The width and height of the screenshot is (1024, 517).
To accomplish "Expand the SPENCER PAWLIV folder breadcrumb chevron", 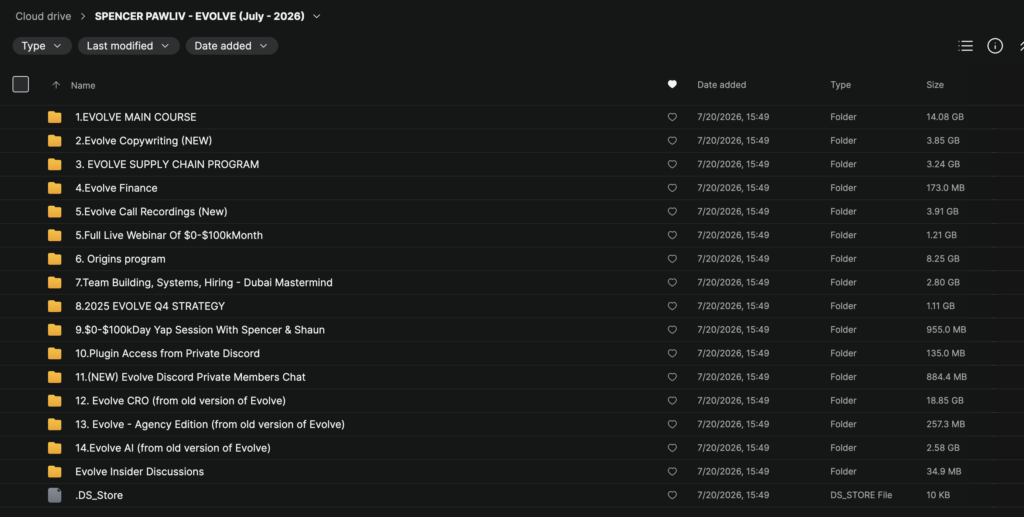I will coord(317,16).
